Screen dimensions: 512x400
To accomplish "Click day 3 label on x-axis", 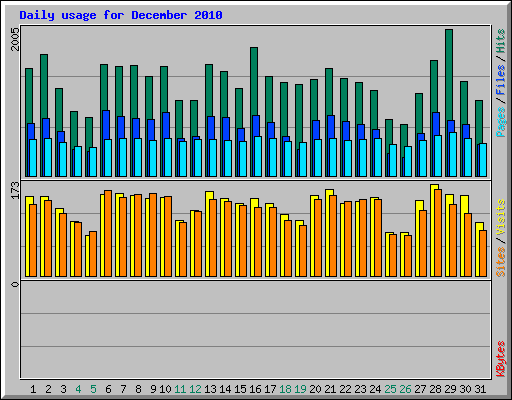I will coord(63,389).
